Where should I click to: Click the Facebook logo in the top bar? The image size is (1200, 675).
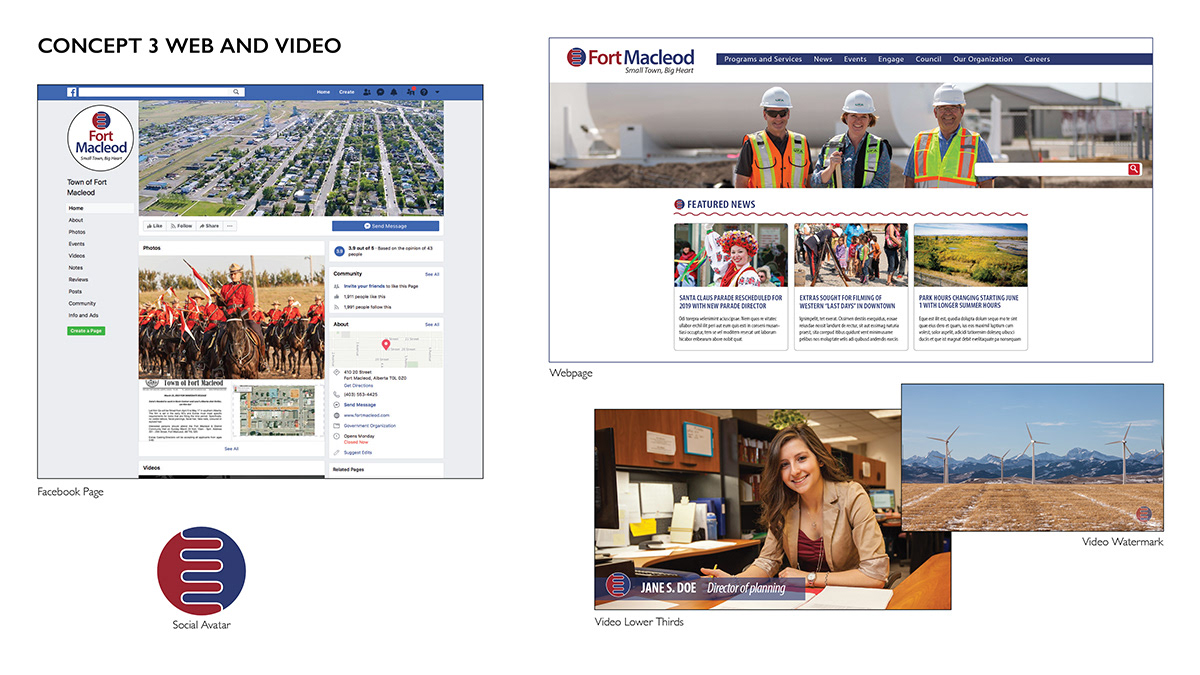click(x=72, y=91)
